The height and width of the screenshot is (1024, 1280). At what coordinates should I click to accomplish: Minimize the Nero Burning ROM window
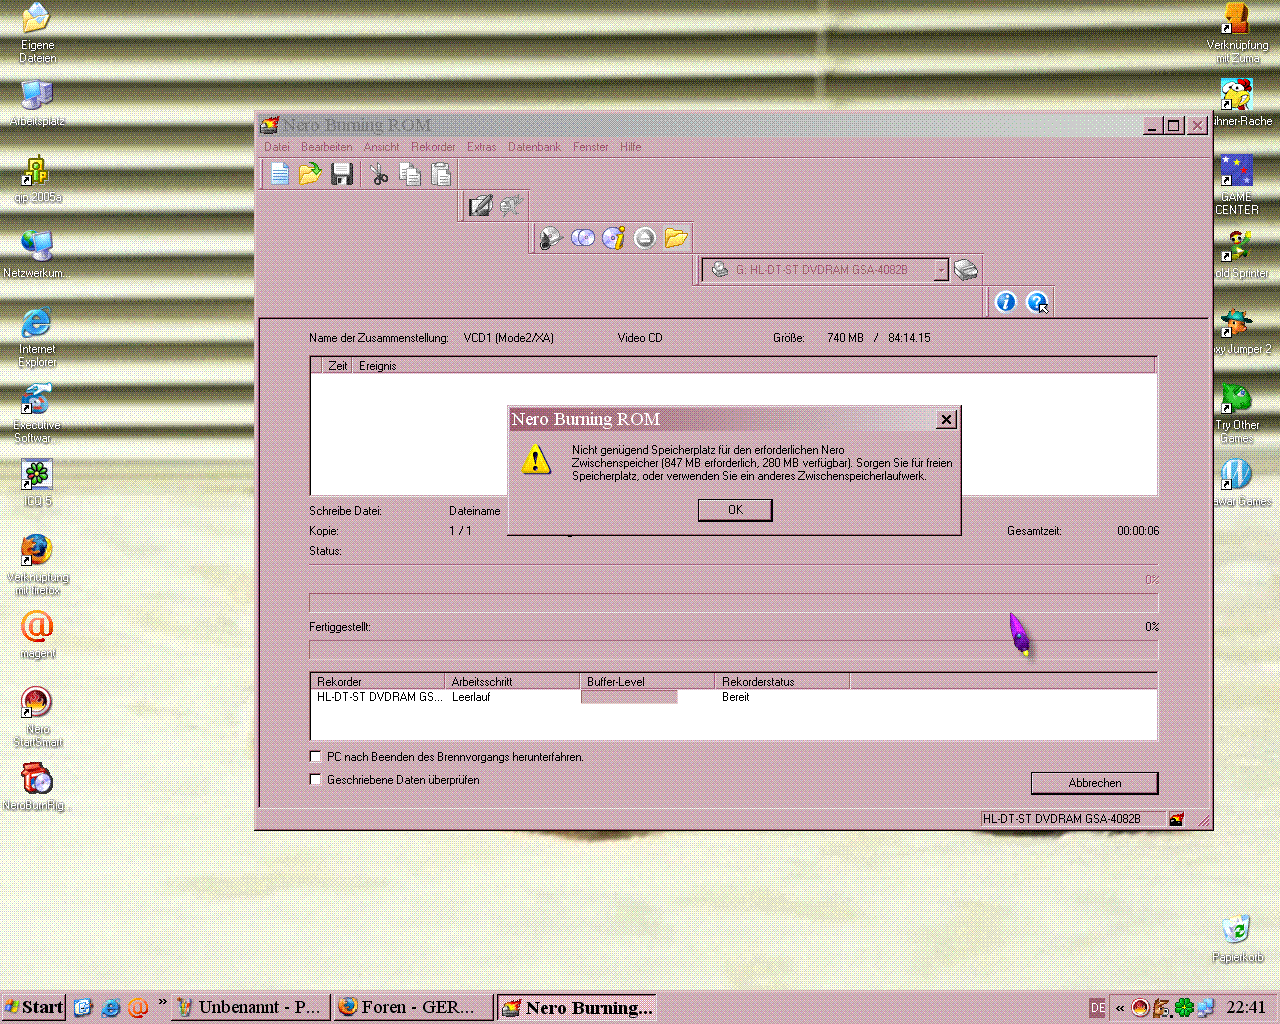[x=1153, y=126]
